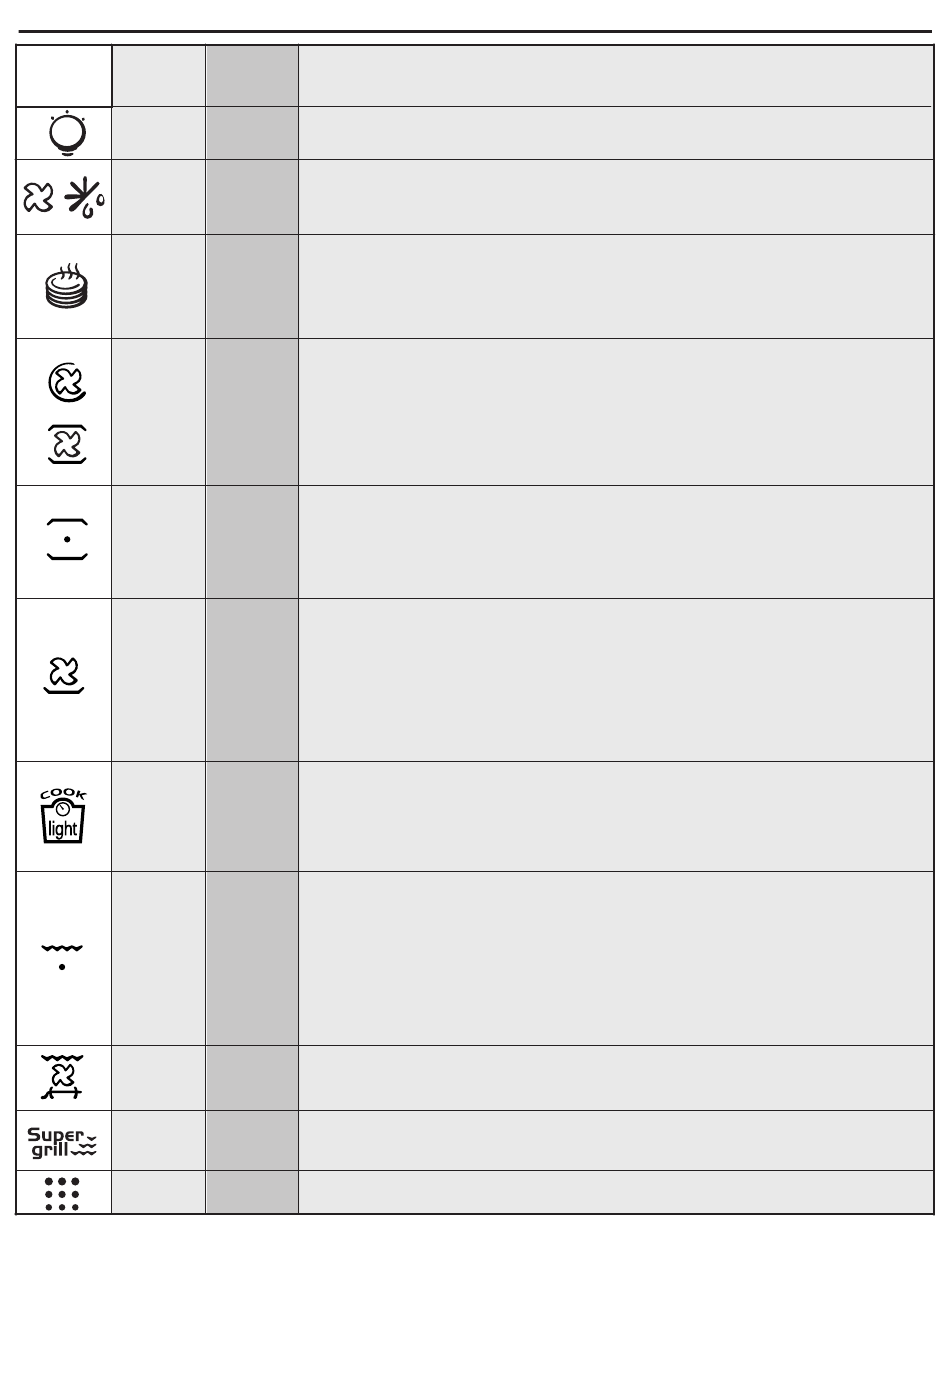
Task: Select the fan with bottom heat icon
Action: point(64,675)
